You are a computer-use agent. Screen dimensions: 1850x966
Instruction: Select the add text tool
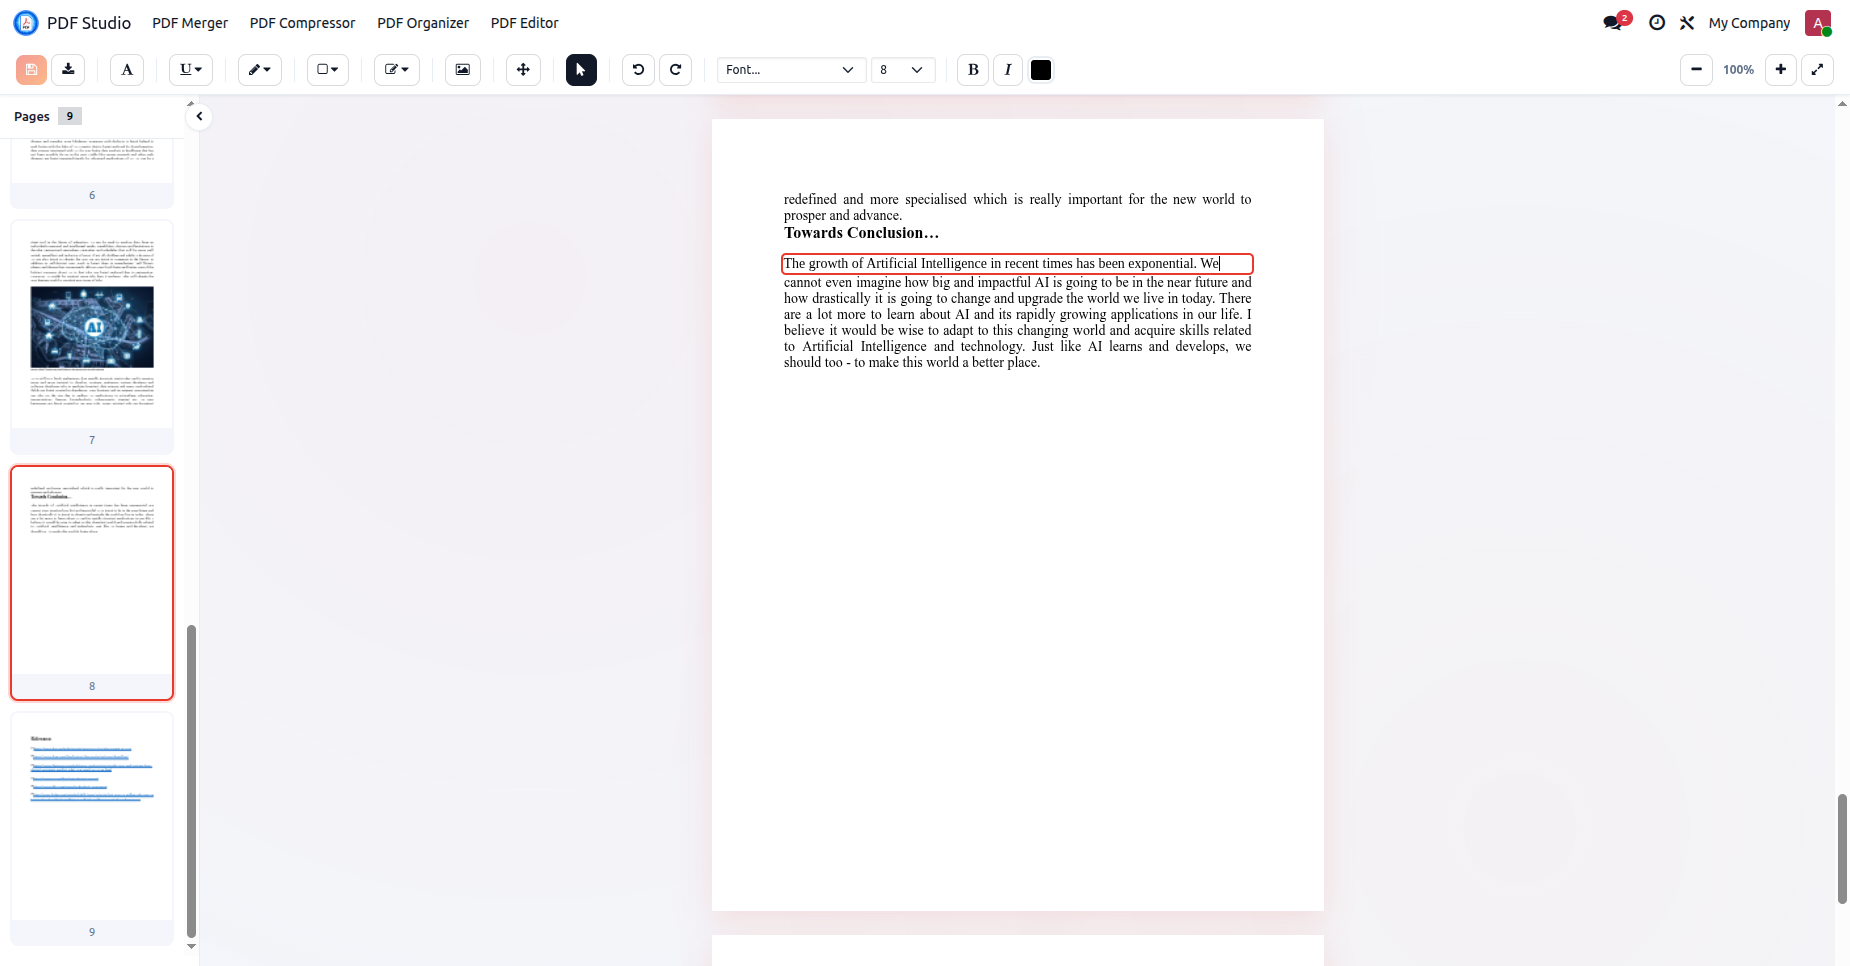pos(127,70)
